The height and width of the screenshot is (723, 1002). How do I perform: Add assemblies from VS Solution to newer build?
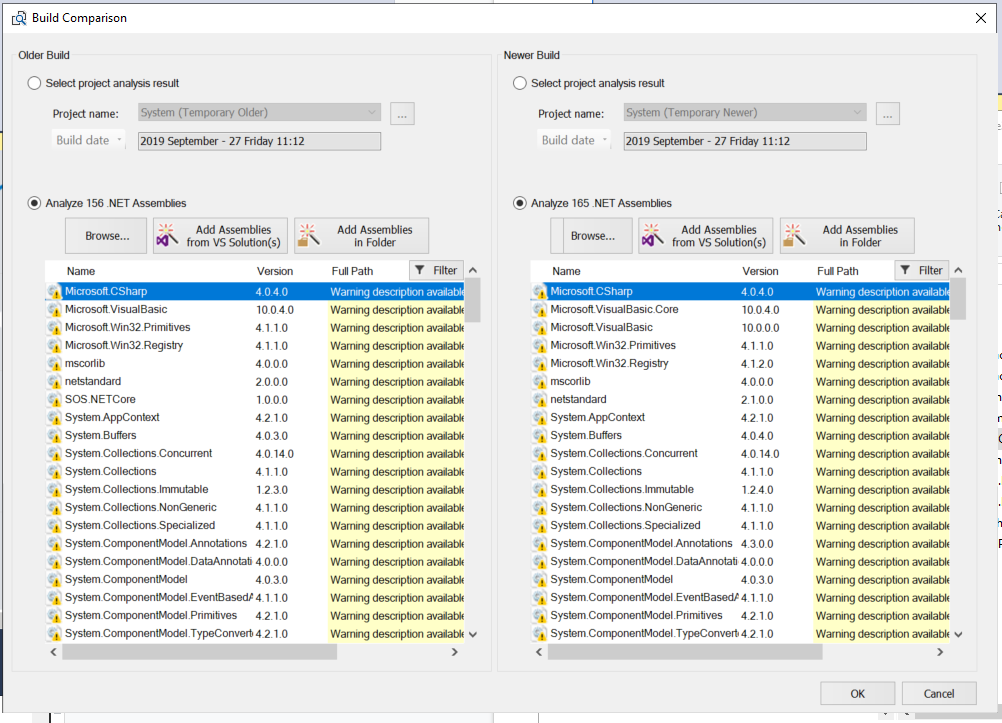[x=705, y=236]
